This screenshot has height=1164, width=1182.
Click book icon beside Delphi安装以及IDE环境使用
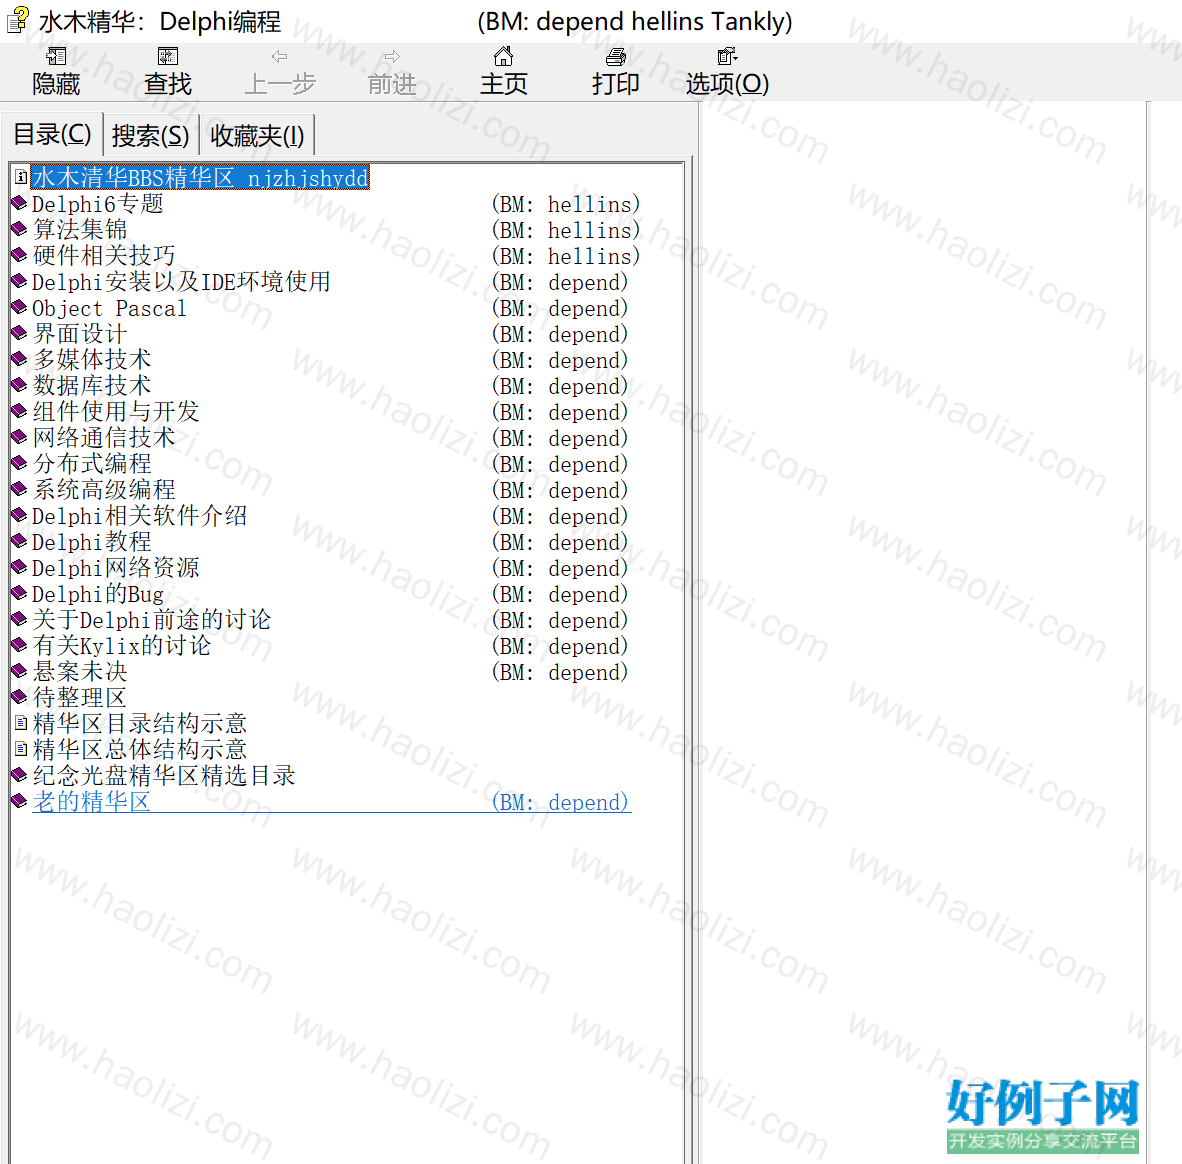pos(20,281)
